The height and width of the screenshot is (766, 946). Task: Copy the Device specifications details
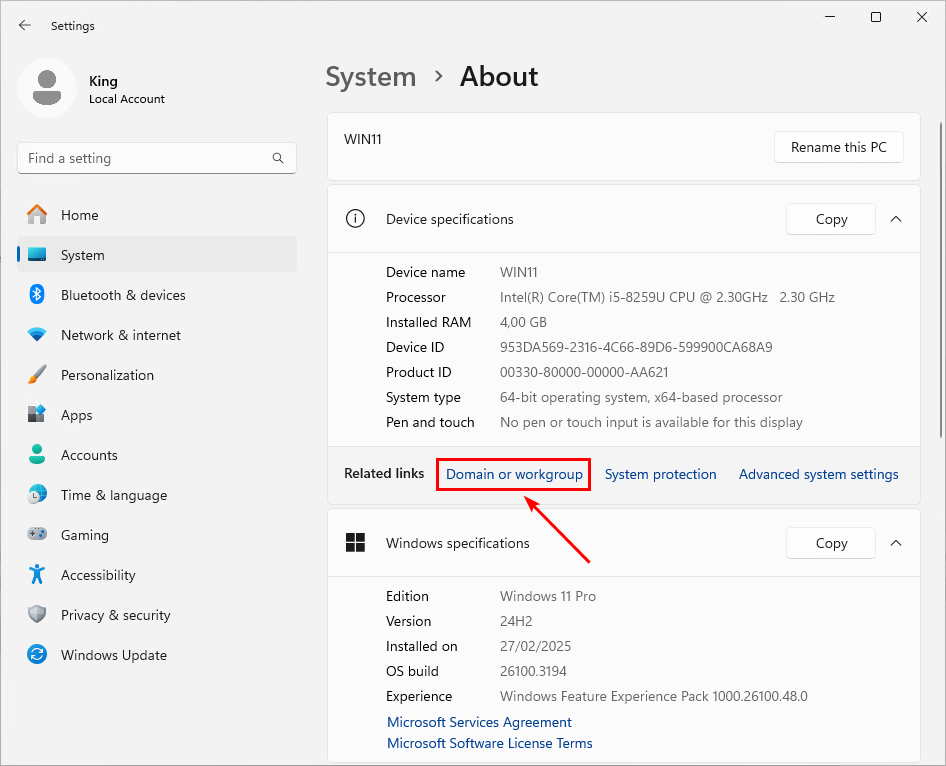tap(830, 219)
